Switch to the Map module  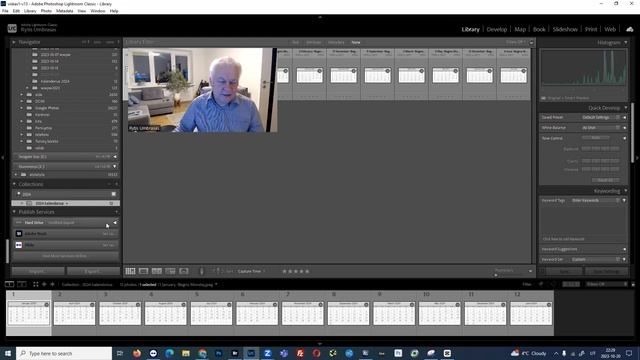tap(520, 29)
